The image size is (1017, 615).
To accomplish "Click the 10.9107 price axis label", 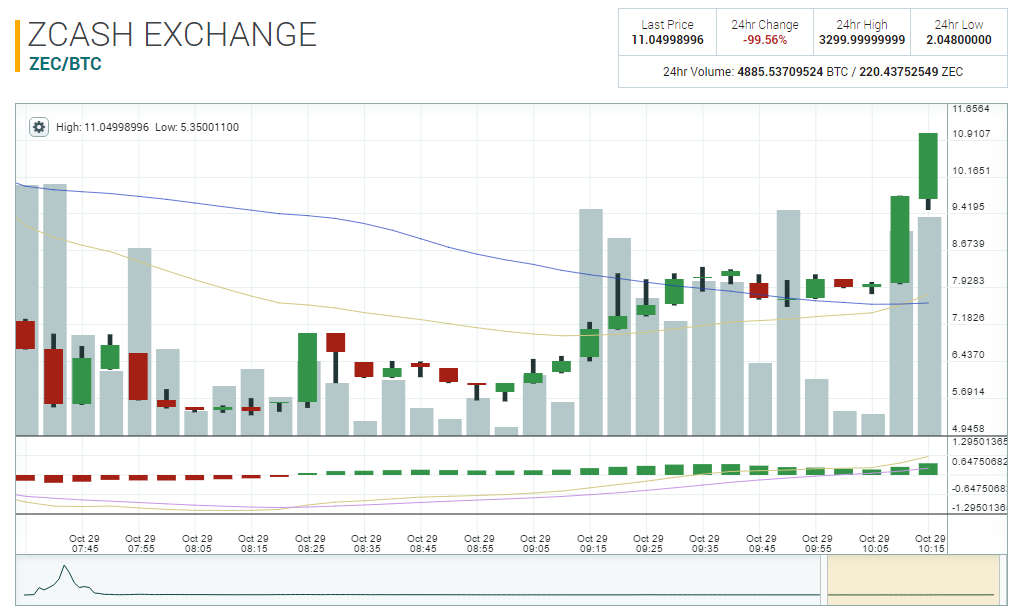I will click(x=970, y=134).
